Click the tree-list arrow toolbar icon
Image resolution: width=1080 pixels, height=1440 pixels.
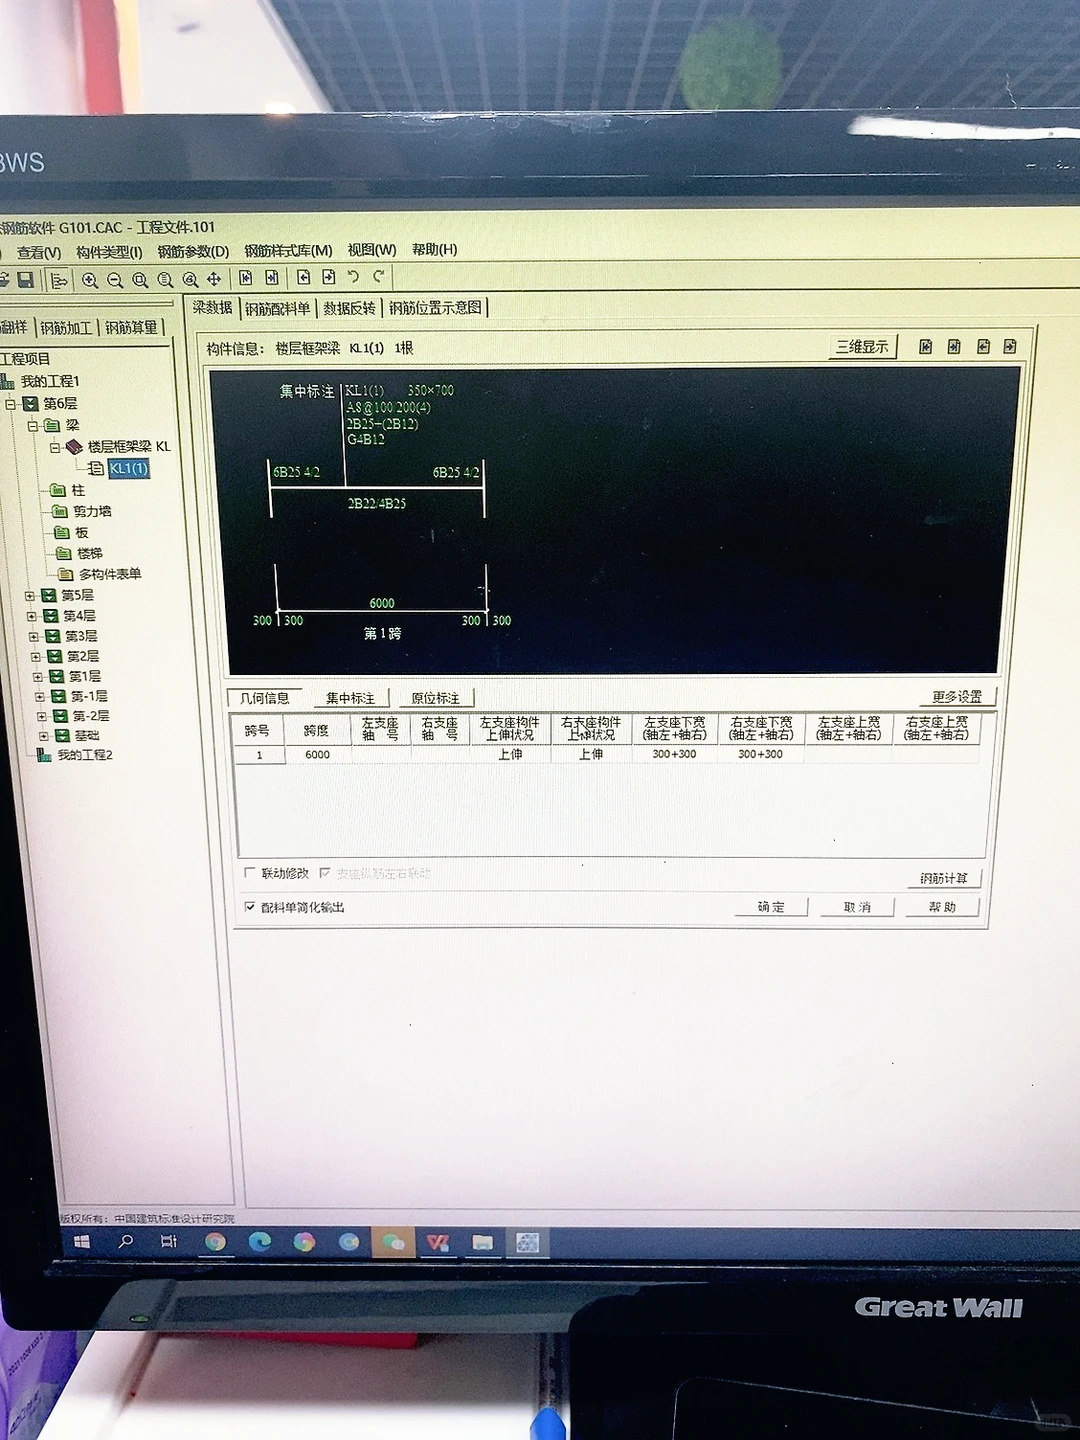[59, 281]
